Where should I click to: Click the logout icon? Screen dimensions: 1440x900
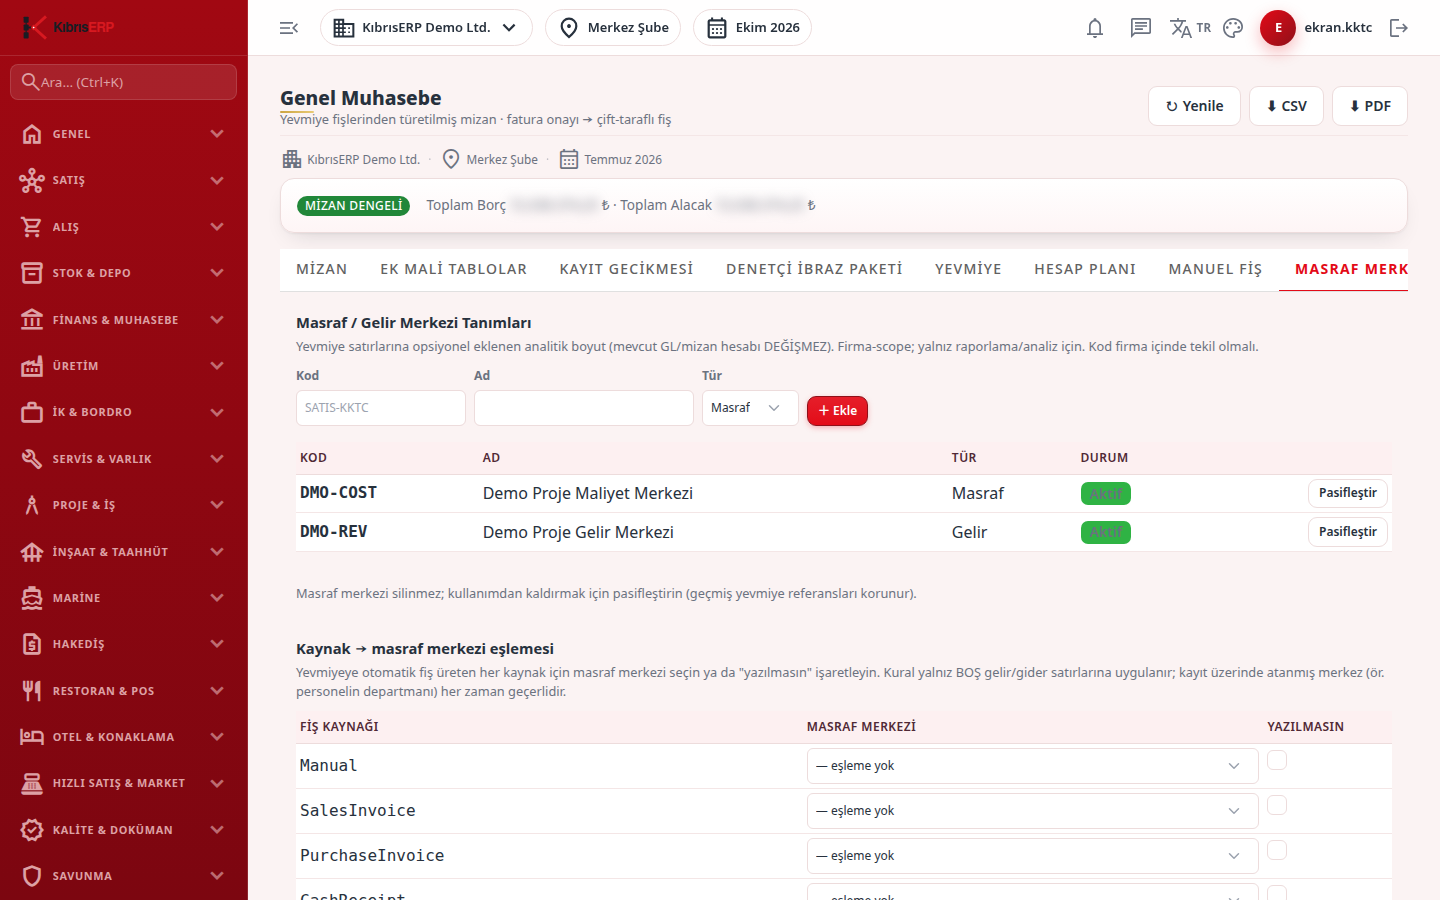point(1399,28)
